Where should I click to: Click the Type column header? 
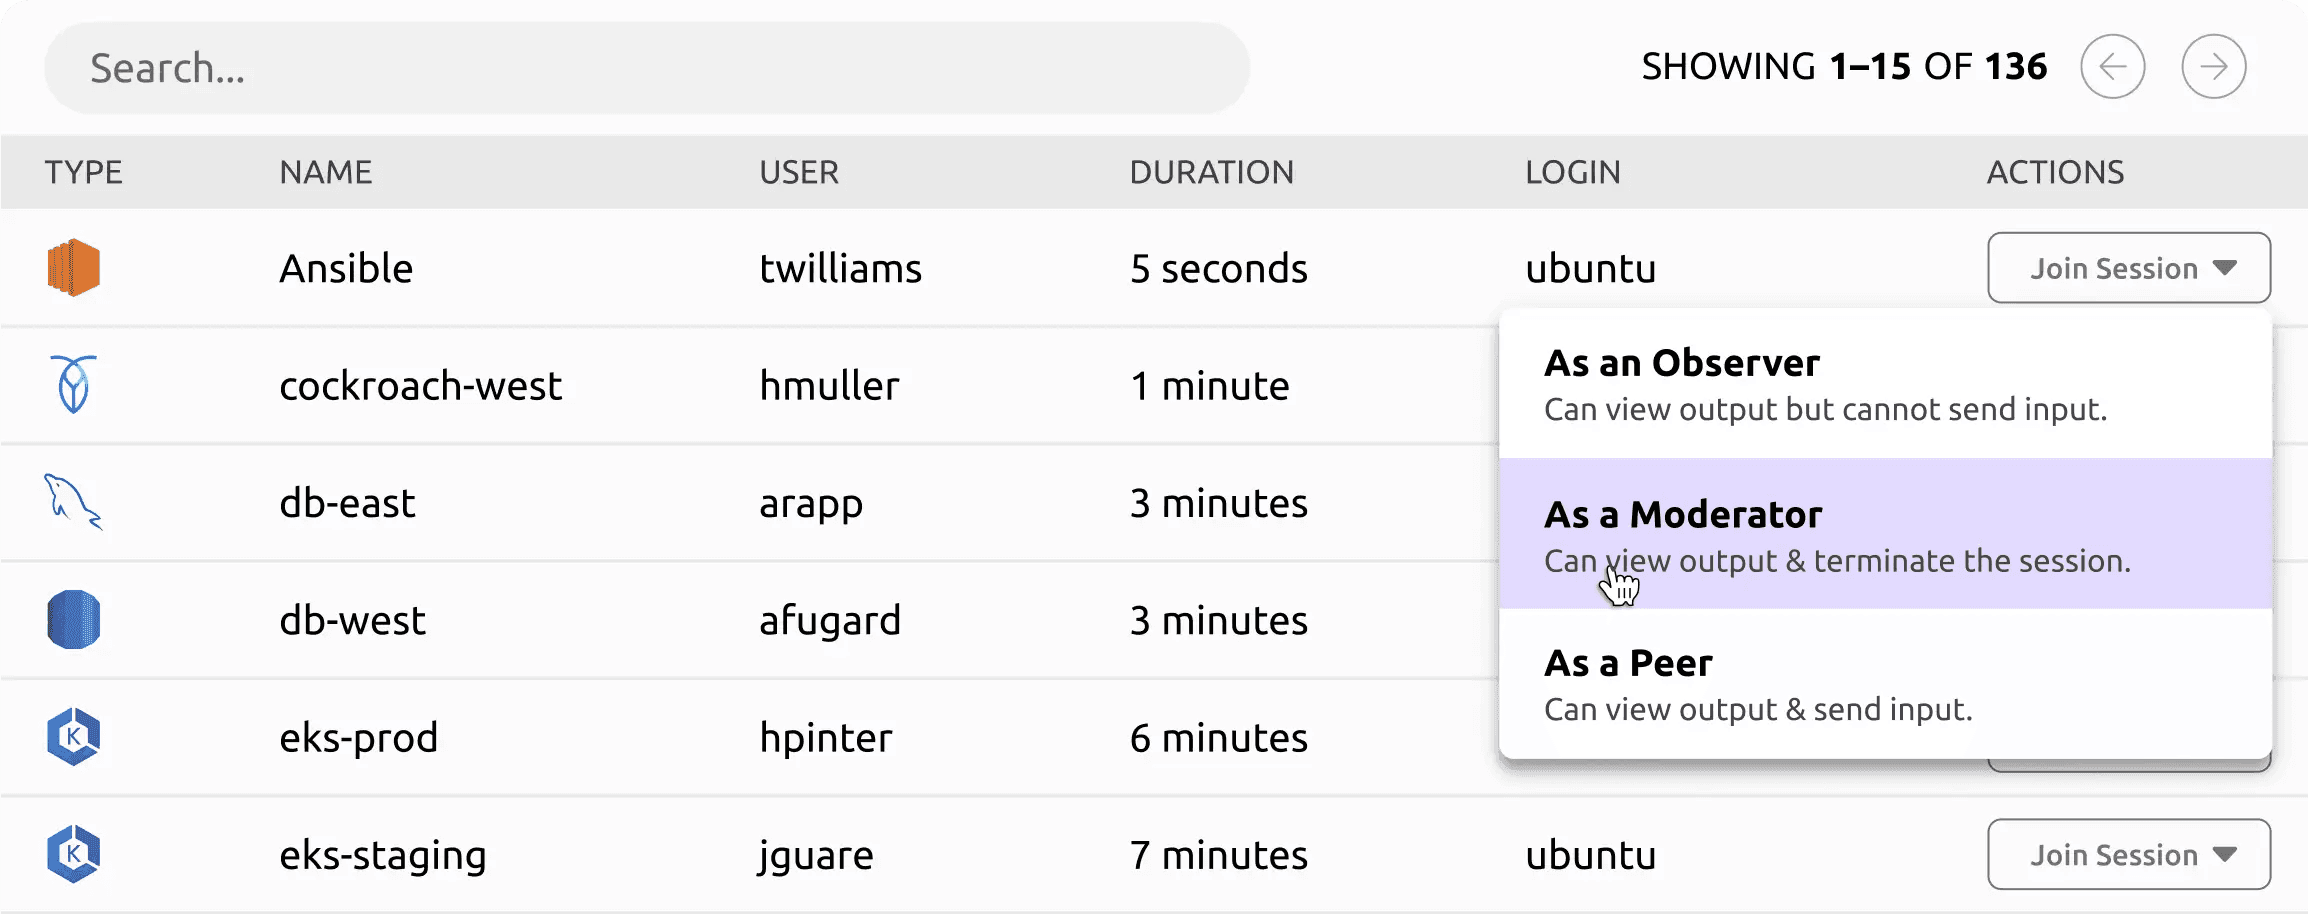[83, 172]
